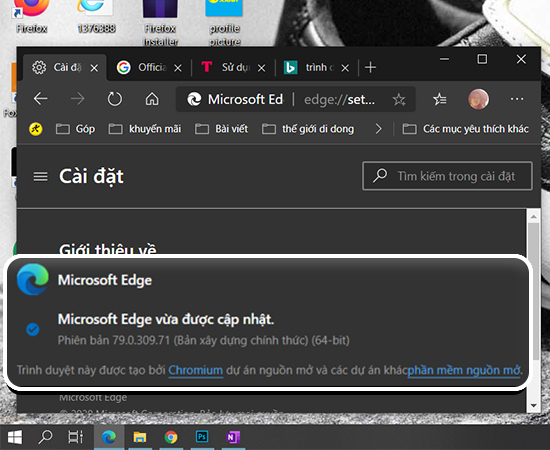Open the Edge settings and more menu

tap(517, 99)
